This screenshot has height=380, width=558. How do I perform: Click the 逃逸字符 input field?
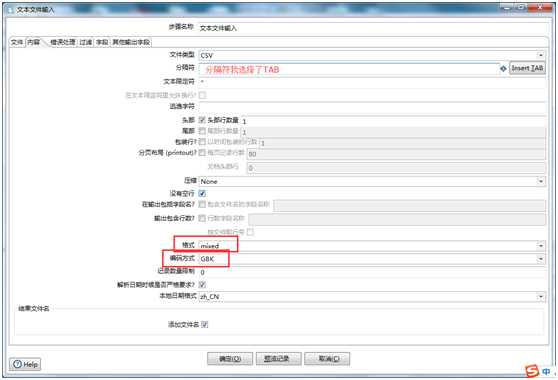coord(372,106)
